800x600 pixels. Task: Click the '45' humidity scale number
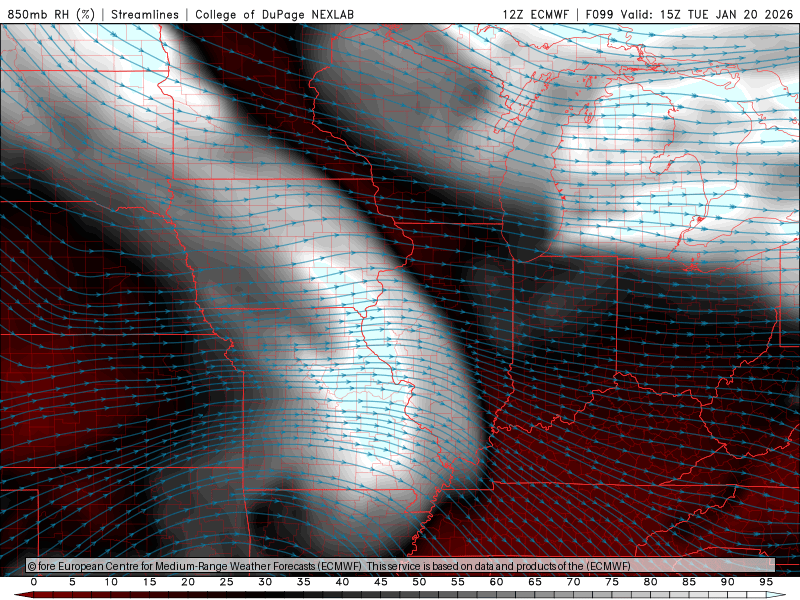pyautogui.click(x=381, y=582)
